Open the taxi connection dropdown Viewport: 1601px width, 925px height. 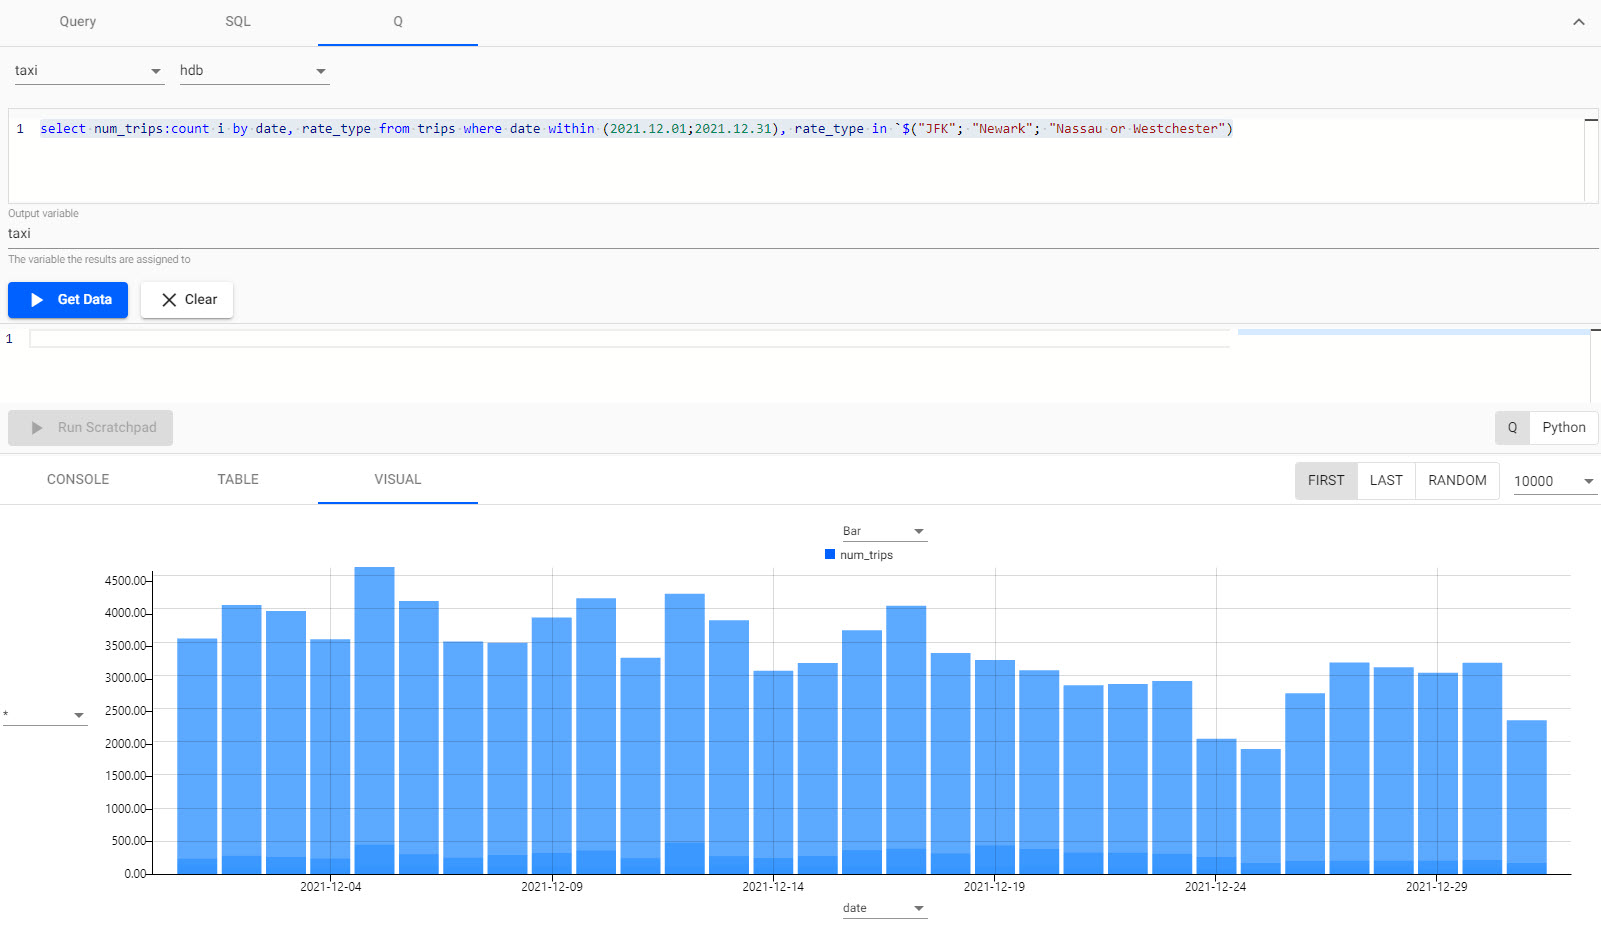(89, 71)
